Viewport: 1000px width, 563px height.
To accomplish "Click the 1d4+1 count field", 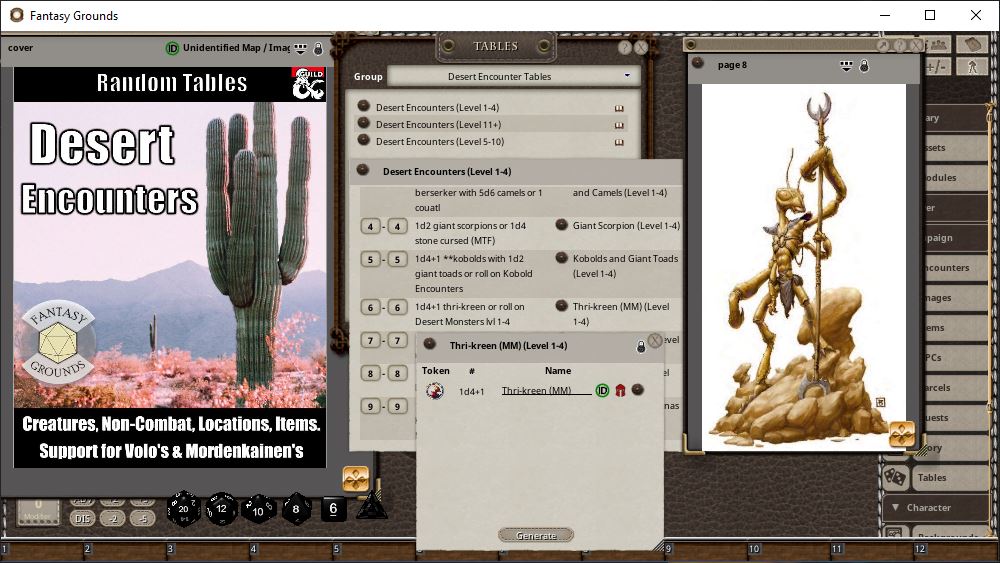I will pyautogui.click(x=471, y=391).
